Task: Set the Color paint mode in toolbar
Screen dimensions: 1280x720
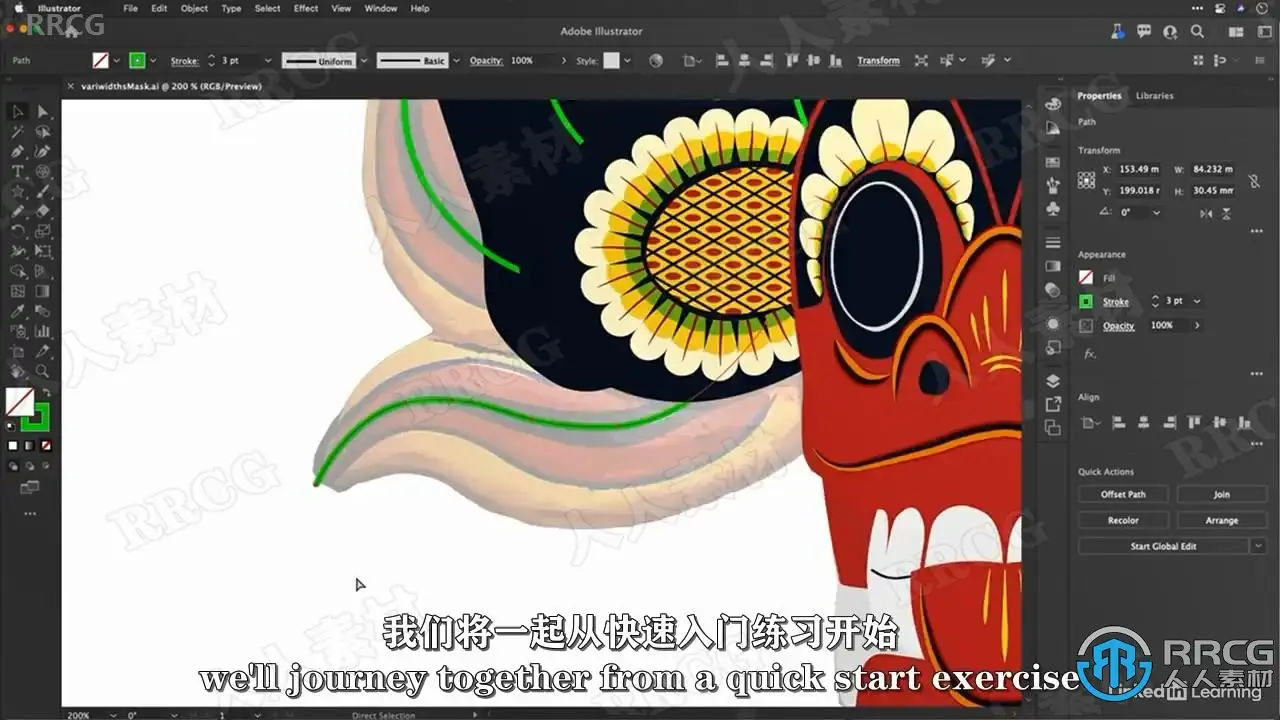Action: [13, 445]
